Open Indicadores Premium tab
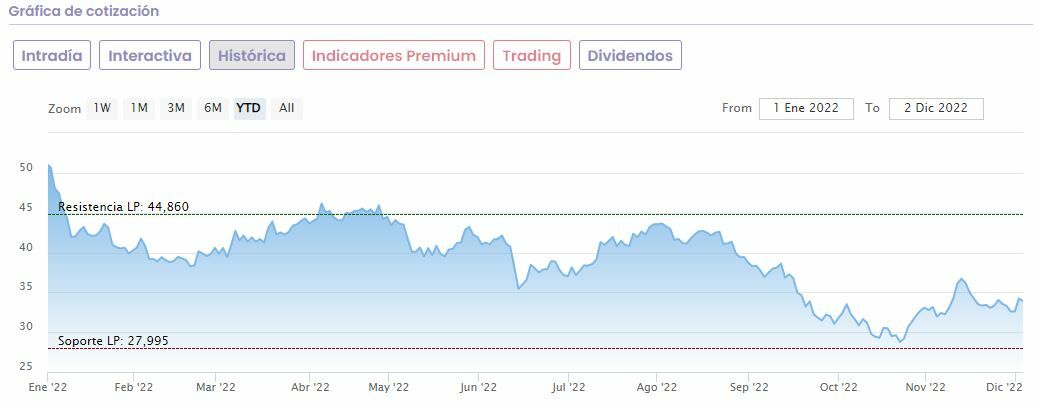This screenshot has width=1039, height=407. click(393, 55)
